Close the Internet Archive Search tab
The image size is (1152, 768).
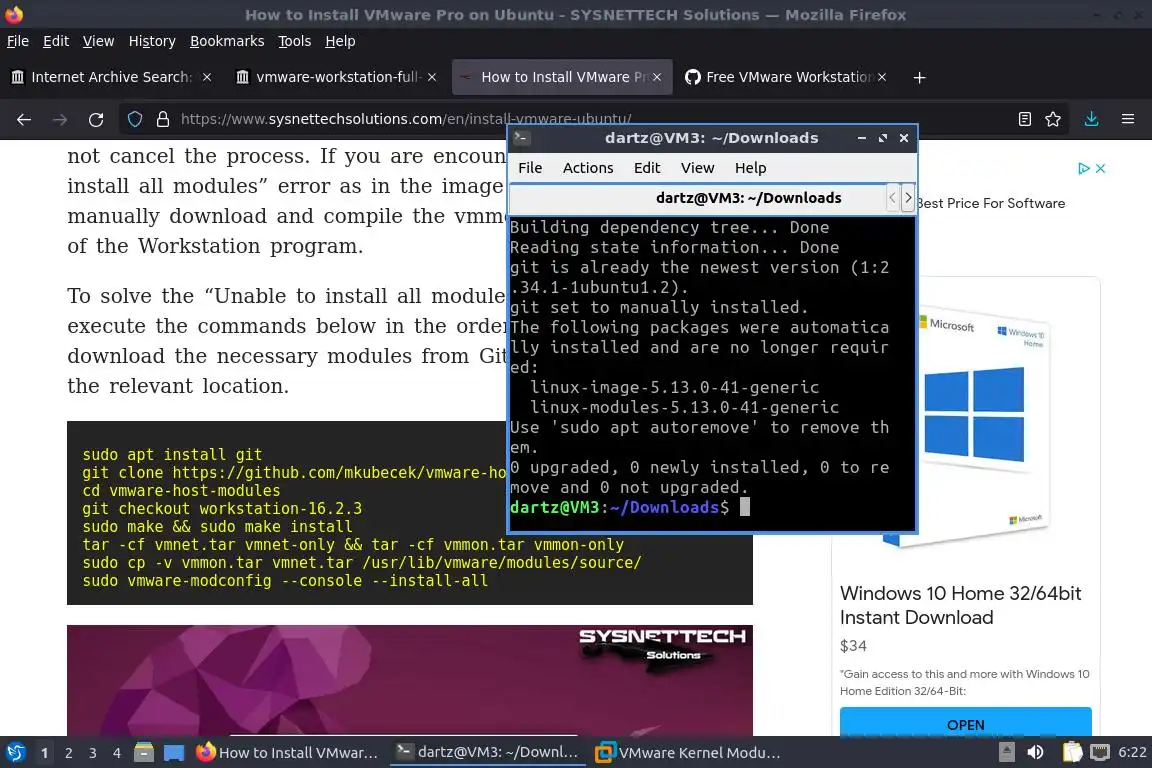pos(207,77)
